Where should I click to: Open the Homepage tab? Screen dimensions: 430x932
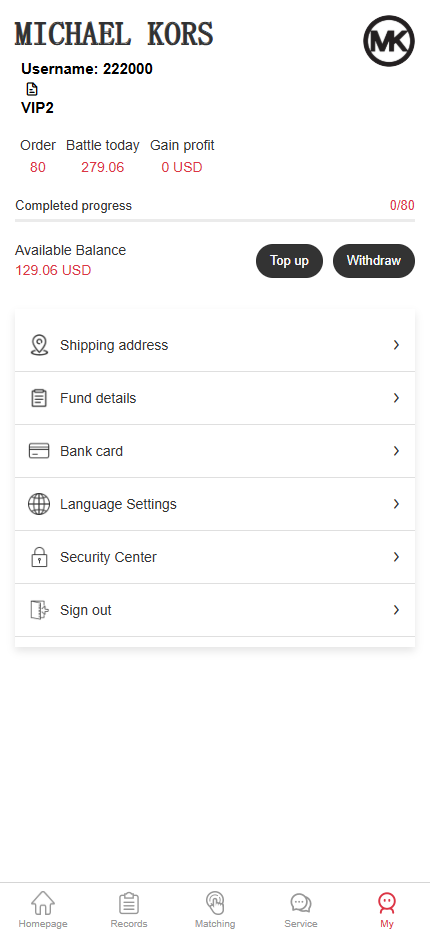pyautogui.click(x=43, y=910)
